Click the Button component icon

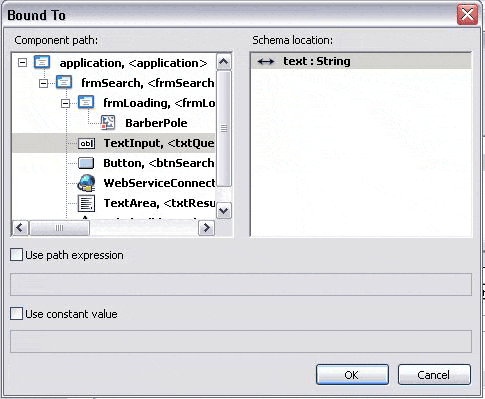(86, 163)
